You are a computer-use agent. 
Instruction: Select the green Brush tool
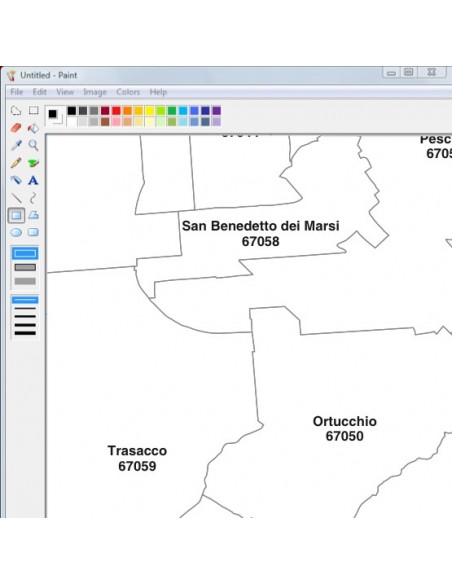coord(34,163)
